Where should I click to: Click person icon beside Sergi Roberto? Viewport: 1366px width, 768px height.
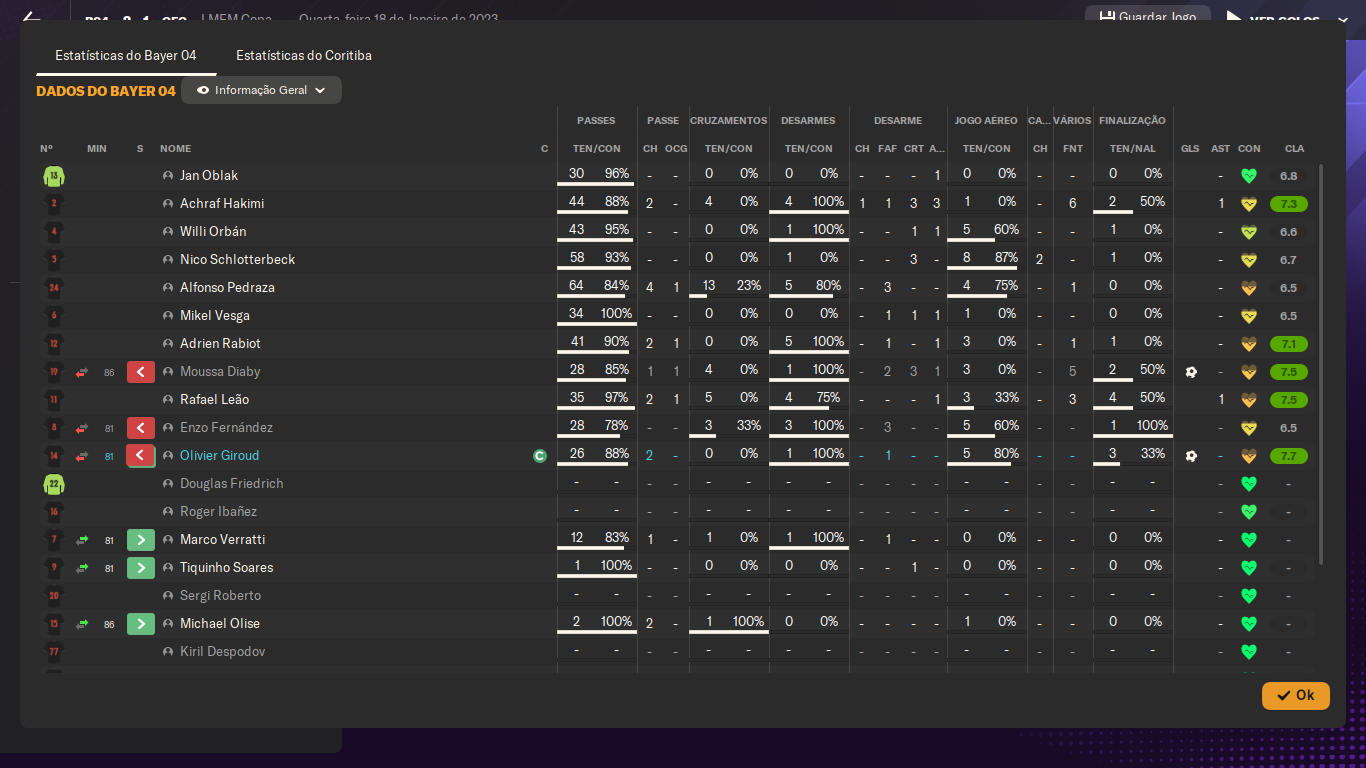(168, 595)
